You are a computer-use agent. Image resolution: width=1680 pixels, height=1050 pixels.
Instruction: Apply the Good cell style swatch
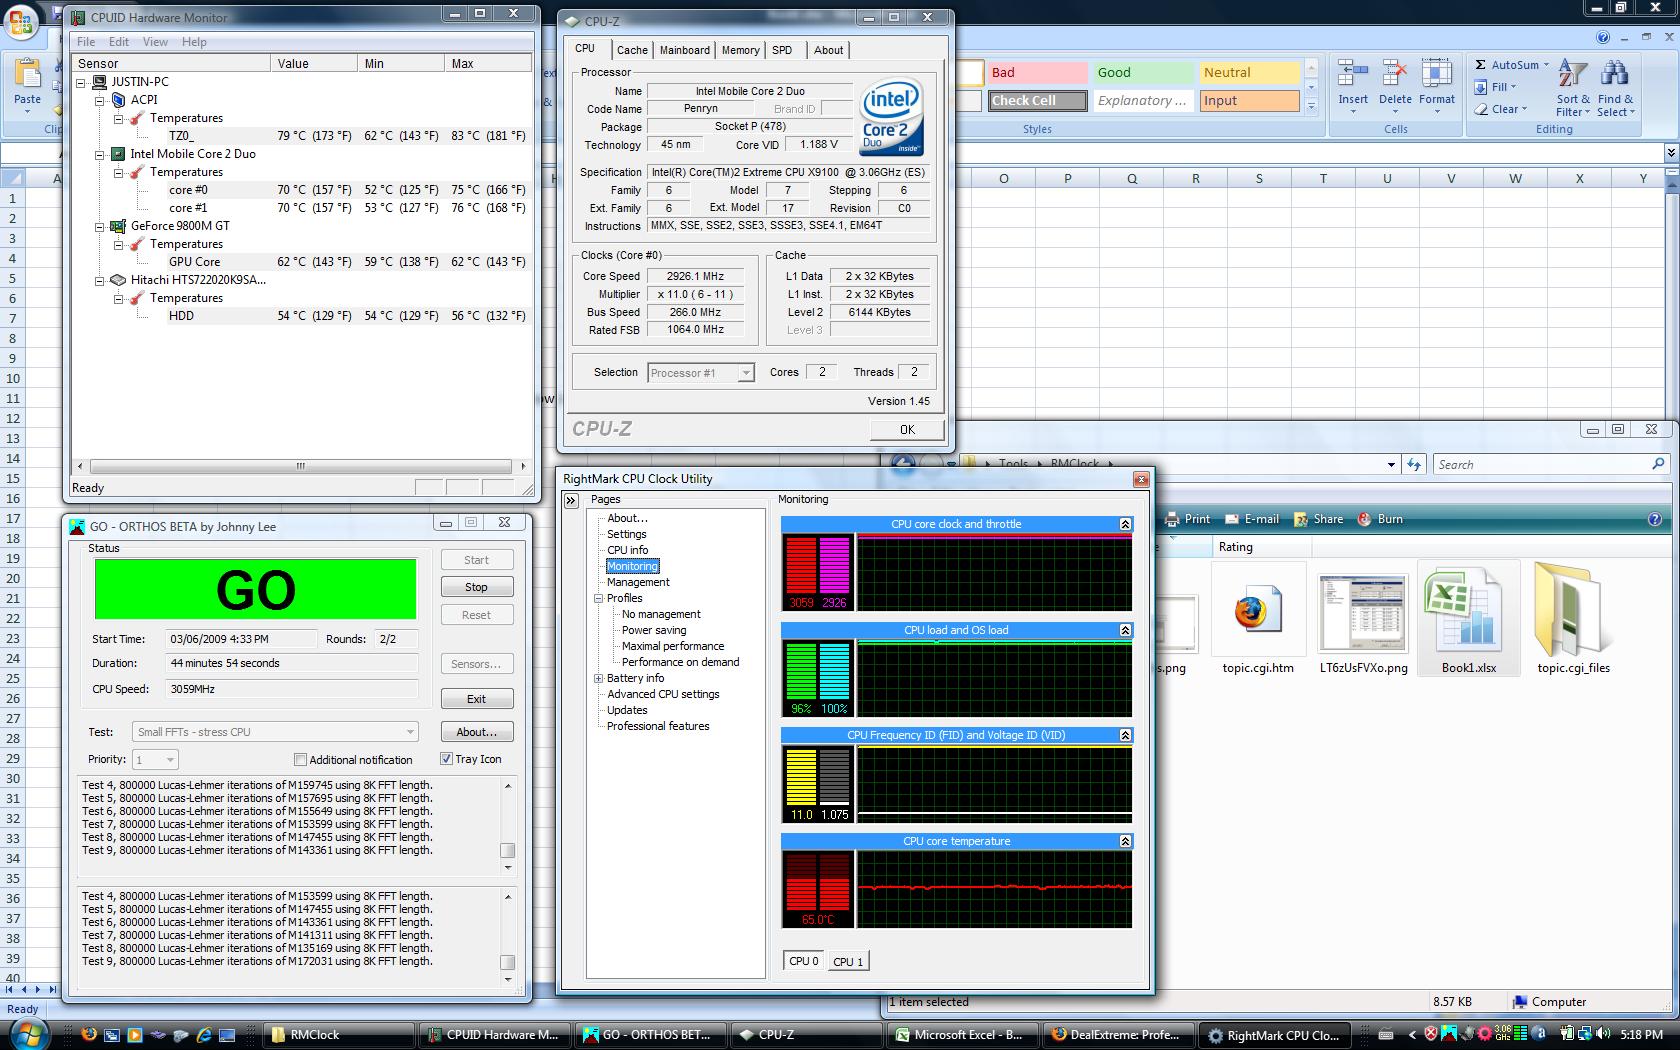pos(1143,73)
